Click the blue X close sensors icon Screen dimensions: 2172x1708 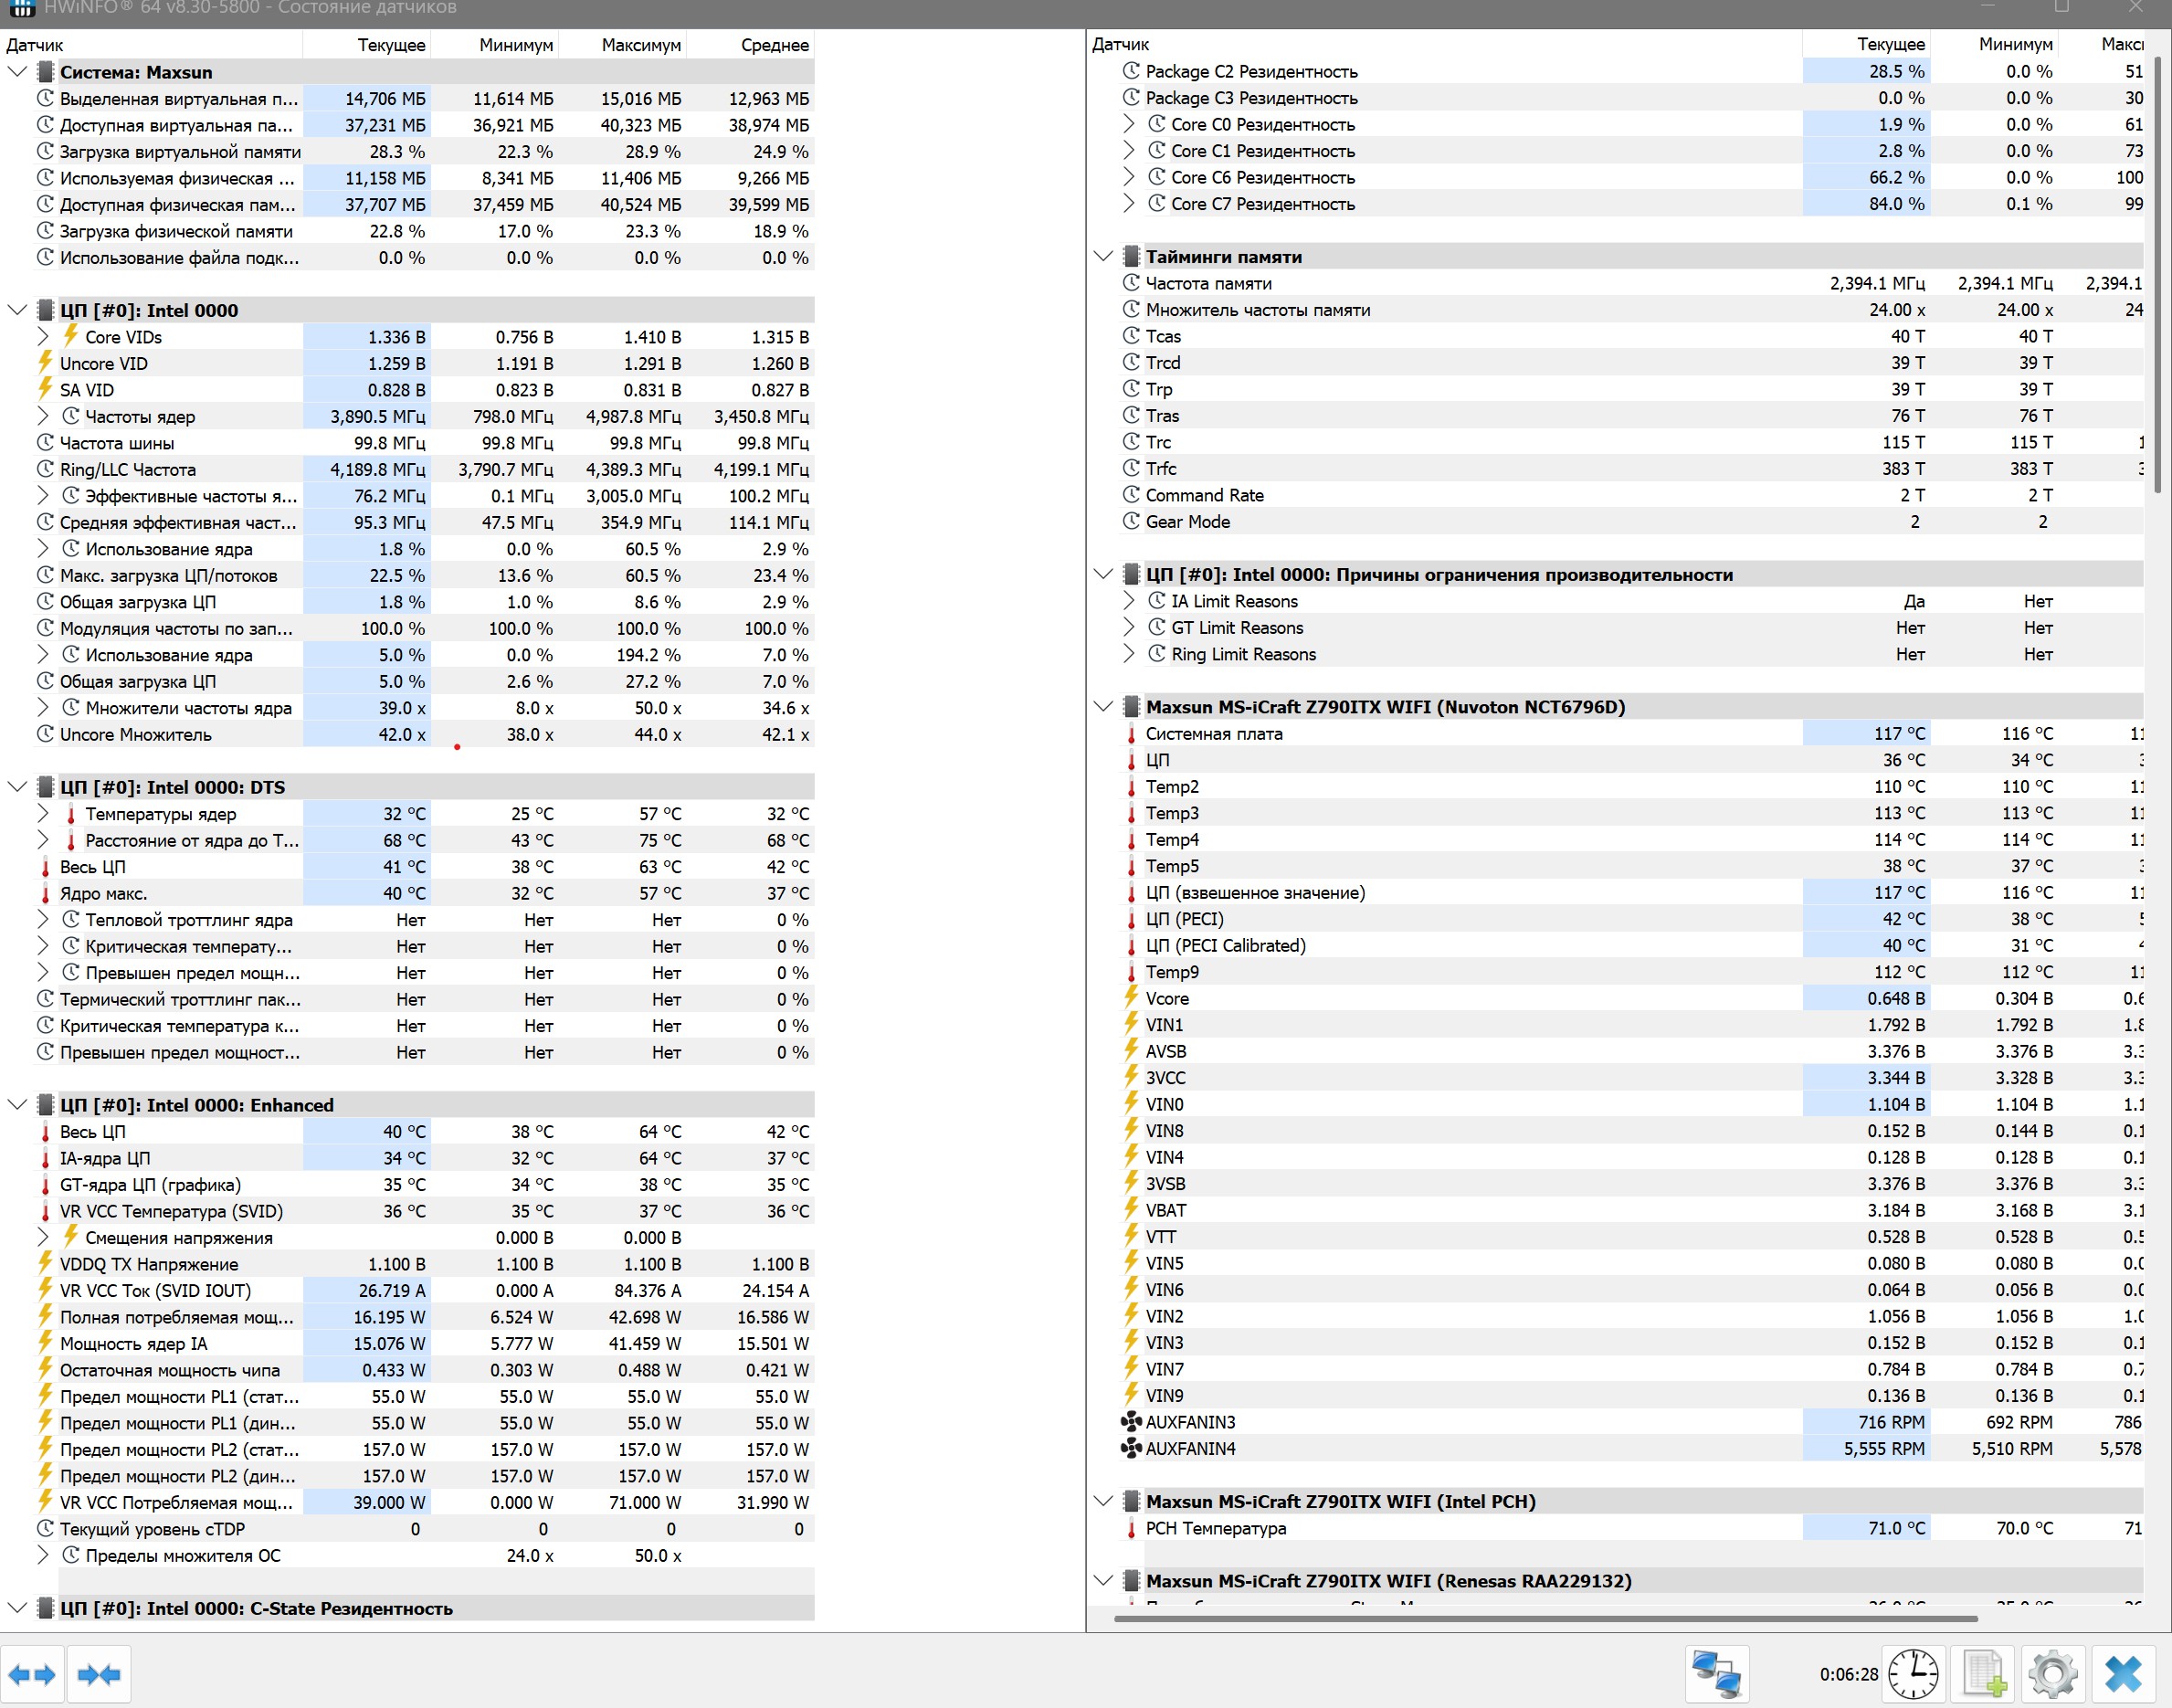click(x=2122, y=1674)
